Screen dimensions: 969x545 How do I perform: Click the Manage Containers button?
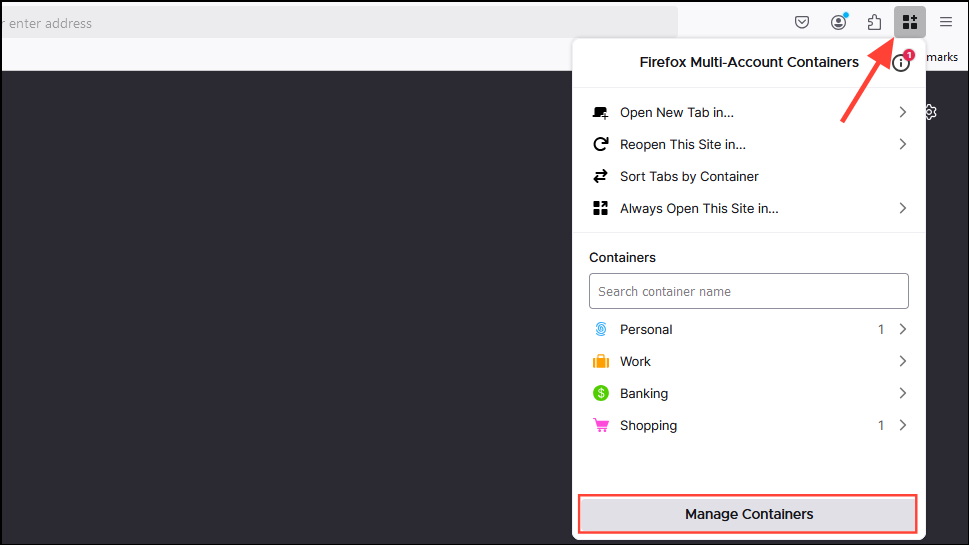click(x=748, y=514)
